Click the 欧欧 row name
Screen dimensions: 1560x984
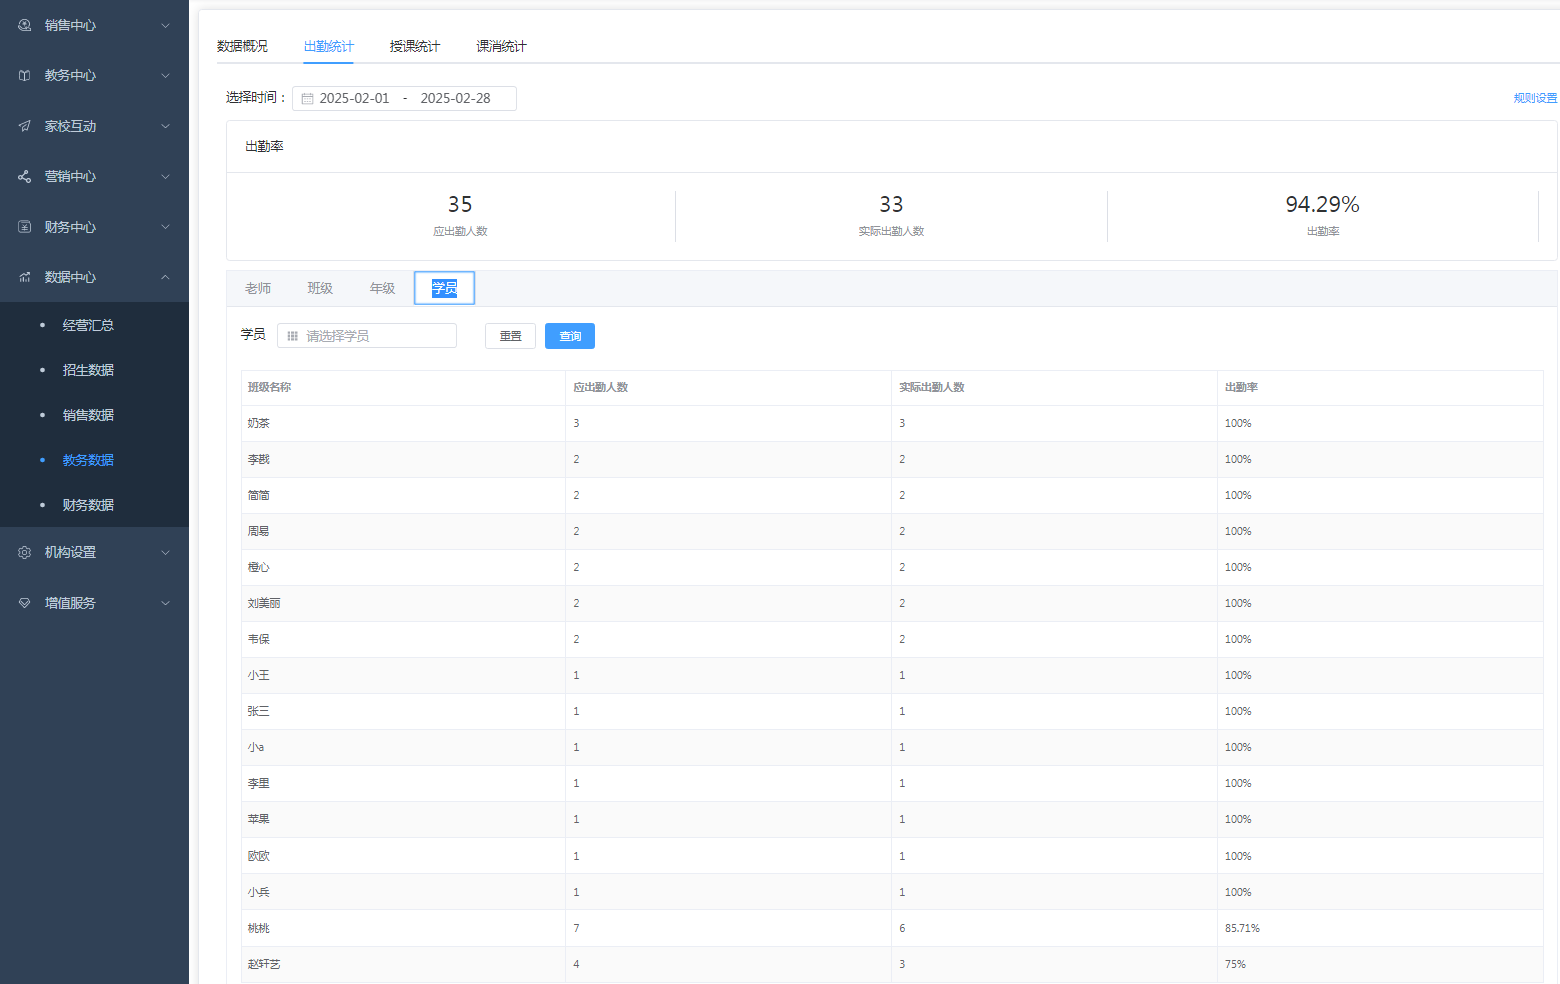[259, 856]
